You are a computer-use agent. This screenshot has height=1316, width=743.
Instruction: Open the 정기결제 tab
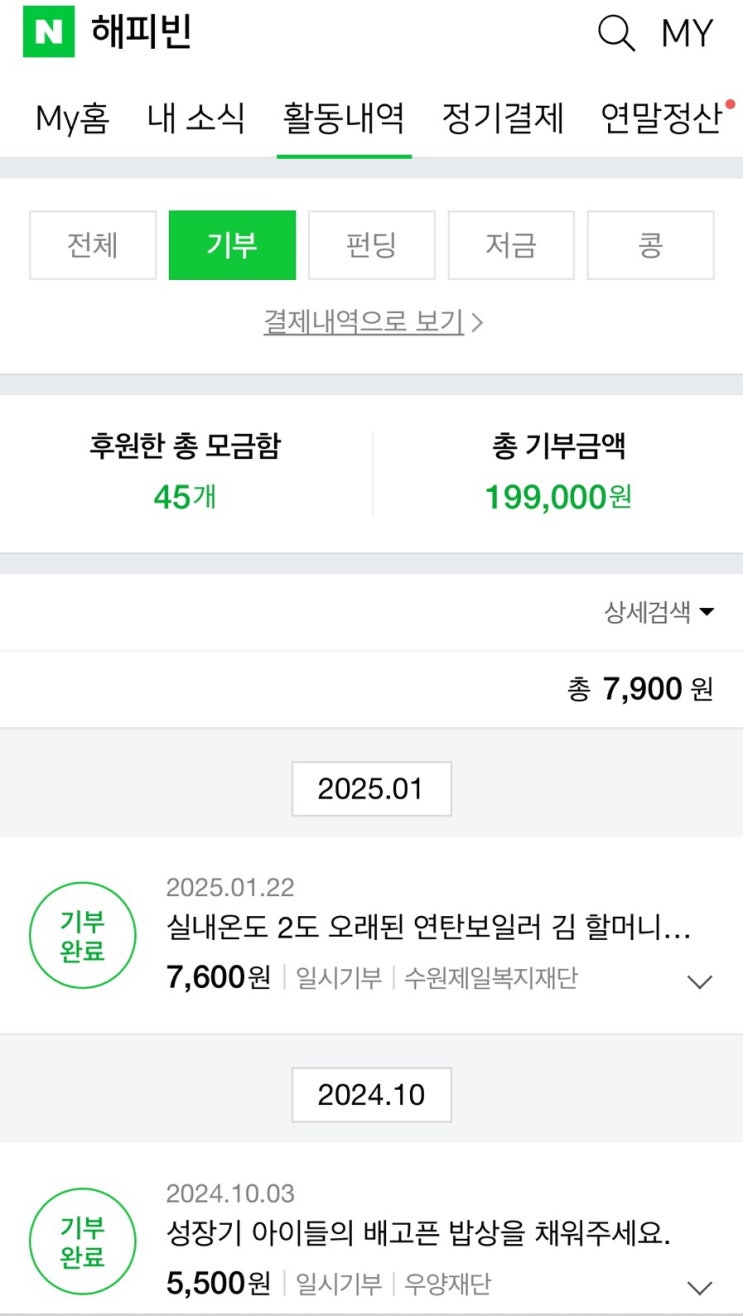(503, 119)
